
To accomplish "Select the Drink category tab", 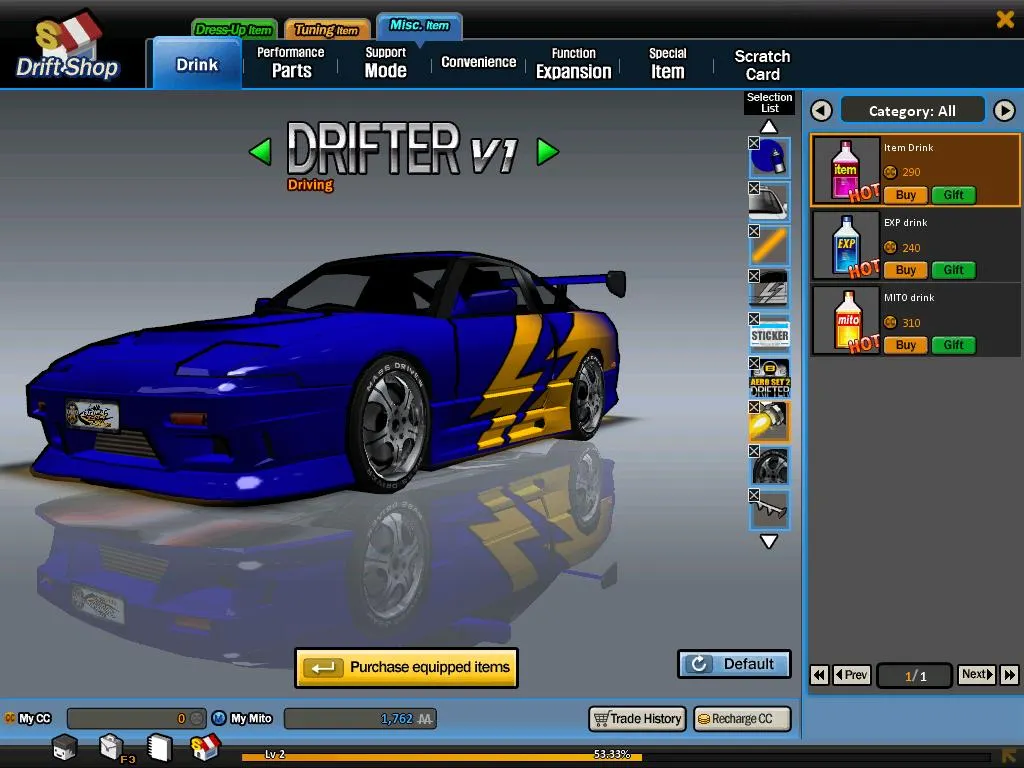I will pyautogui.click(x=197, y=64).
